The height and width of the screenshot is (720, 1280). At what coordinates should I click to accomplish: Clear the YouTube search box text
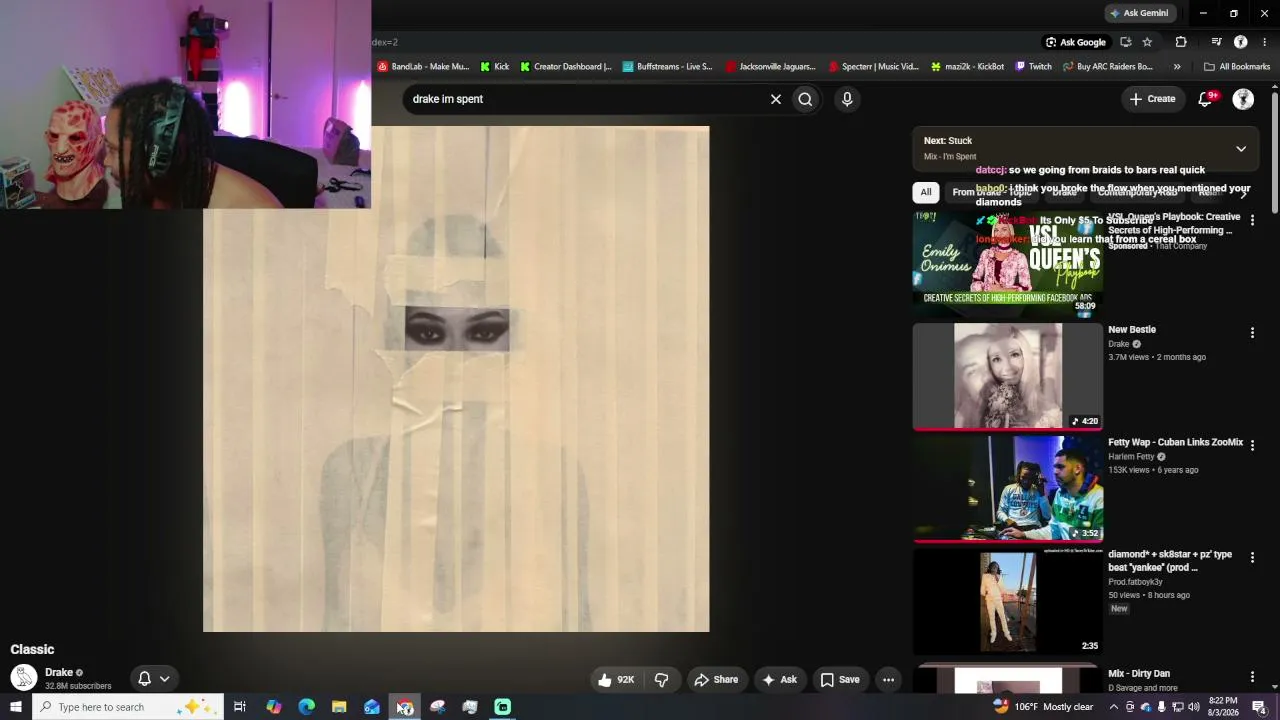pos(775,99)
